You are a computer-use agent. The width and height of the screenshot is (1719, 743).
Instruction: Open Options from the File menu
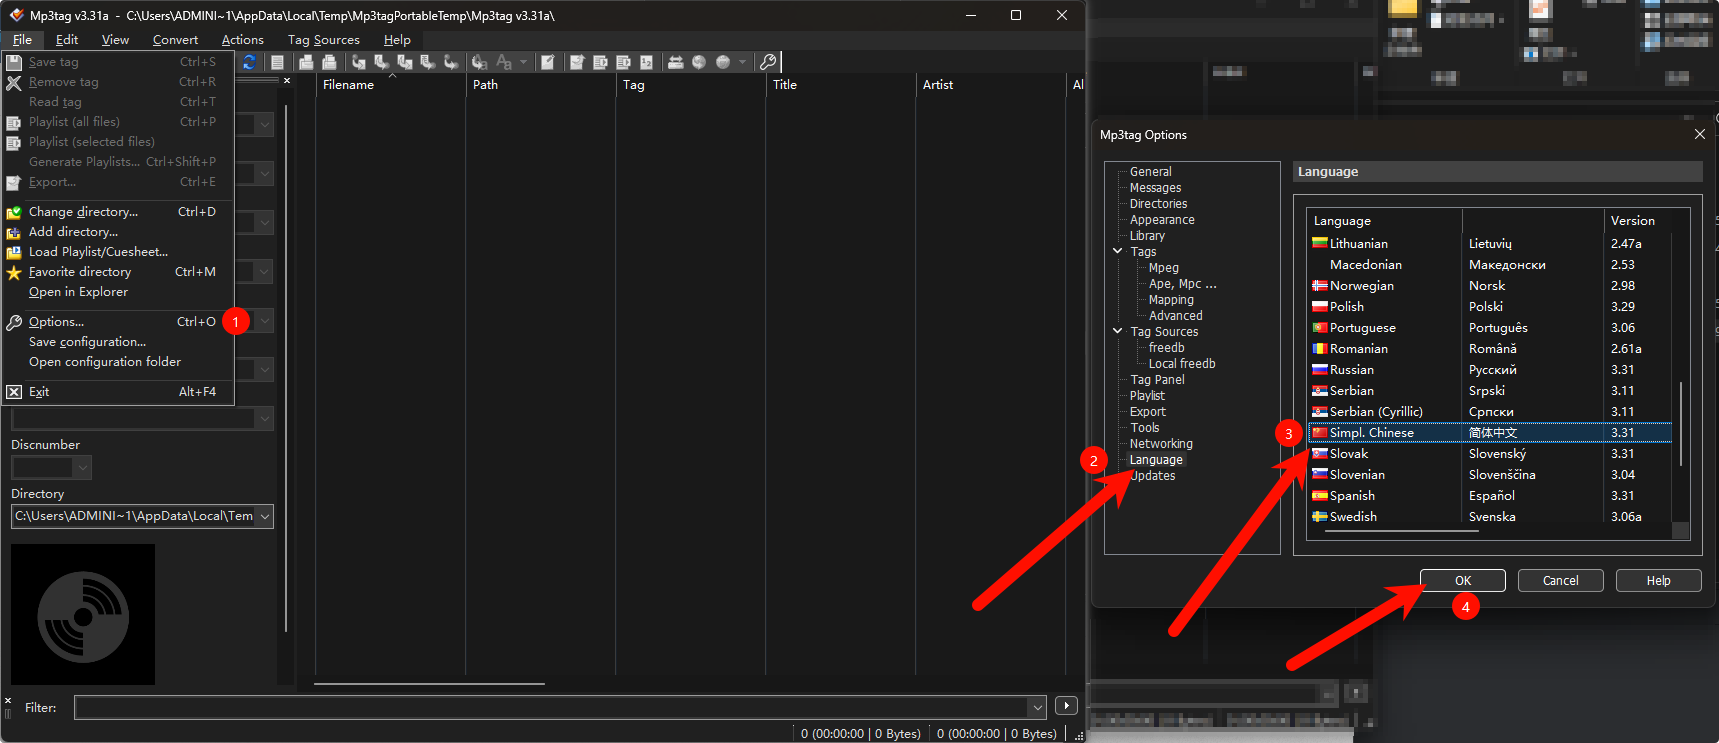click(x=56, y=322)
